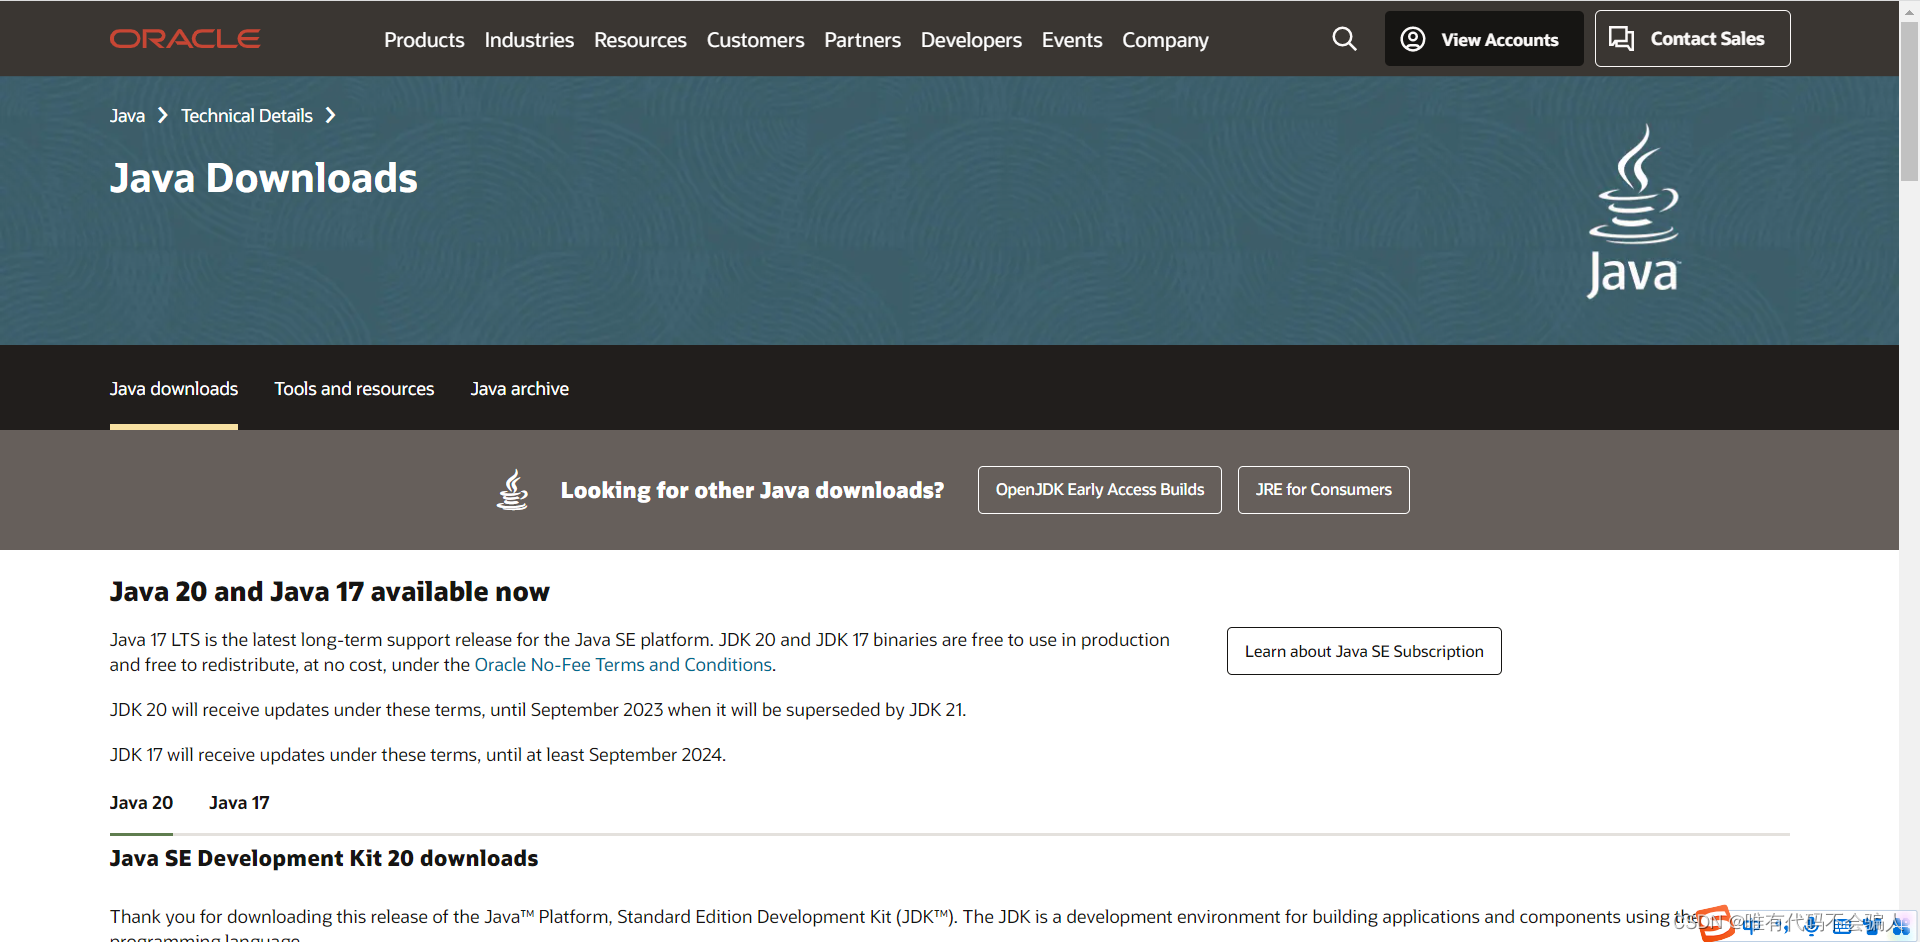Open the Industries menu

click(529, 40)
